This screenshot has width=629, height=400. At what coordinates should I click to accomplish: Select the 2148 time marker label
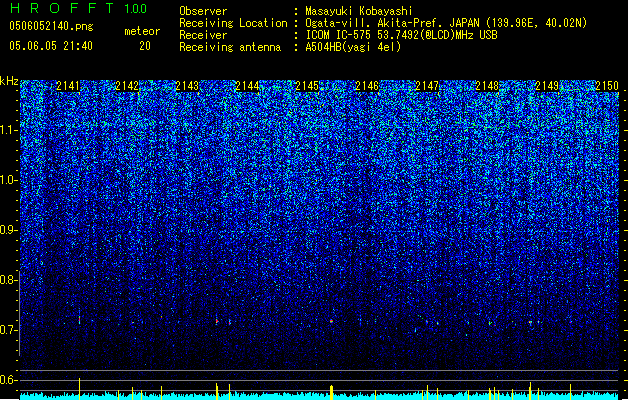(487, 86)
